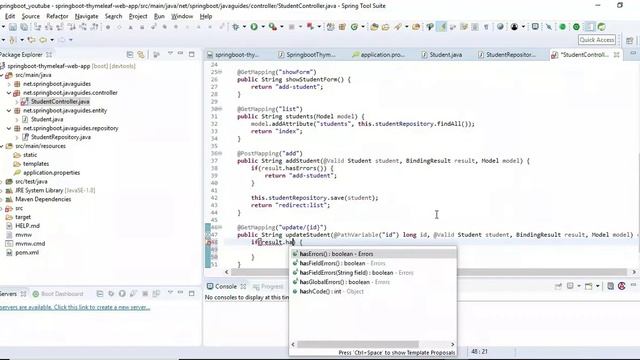This screenshot has width=640, height=360.
Task: Expand the Maven Dependencies node
Action: click(2, 199)
